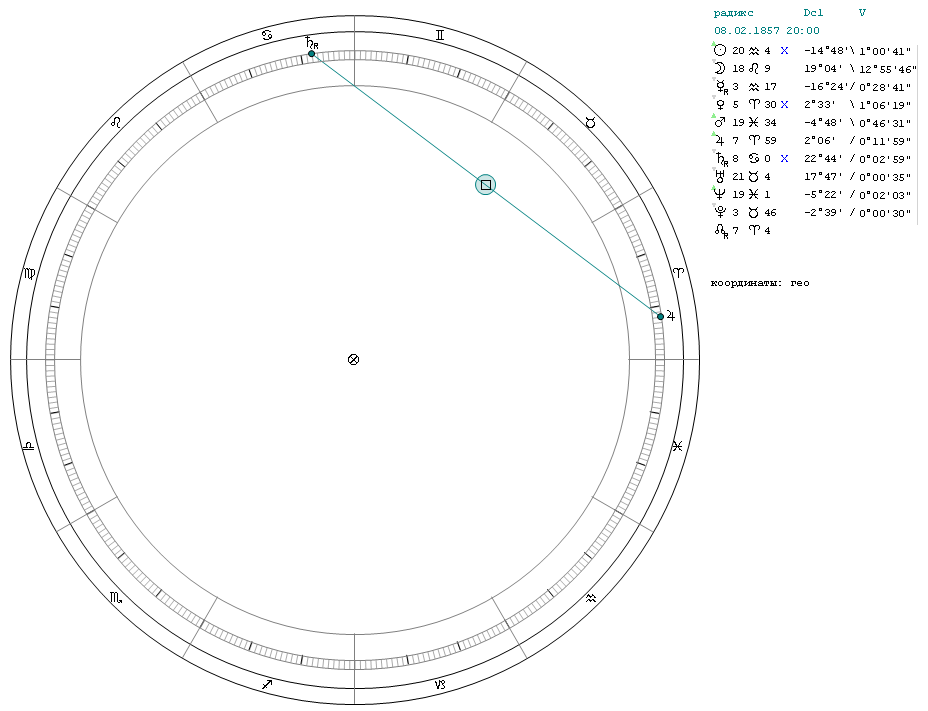Click the Cancer zodiac sign on outer ring
This screenshot has width=928, height=711.
[267, 35]
